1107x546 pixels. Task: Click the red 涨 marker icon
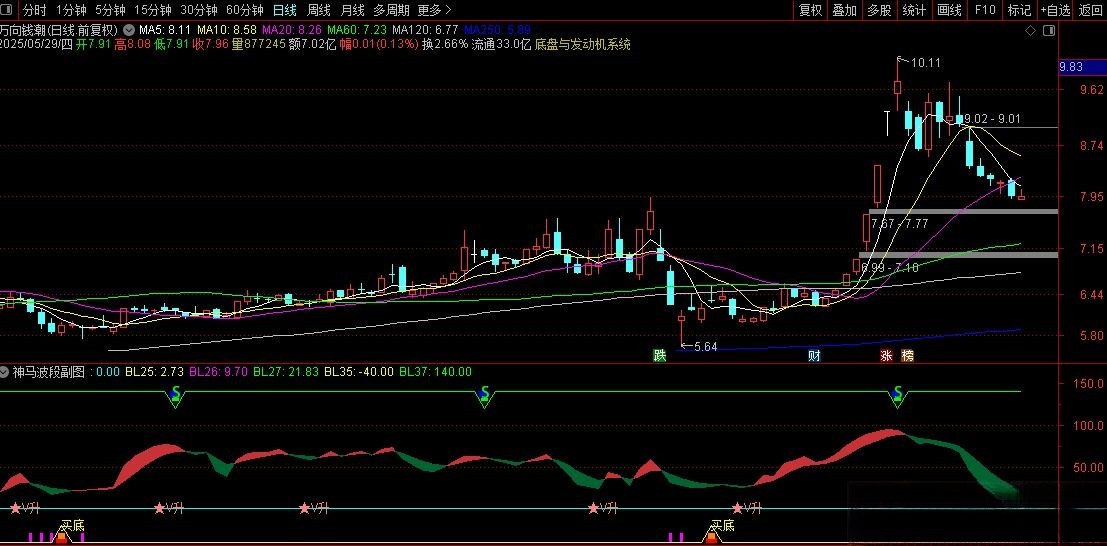[886, 355]
